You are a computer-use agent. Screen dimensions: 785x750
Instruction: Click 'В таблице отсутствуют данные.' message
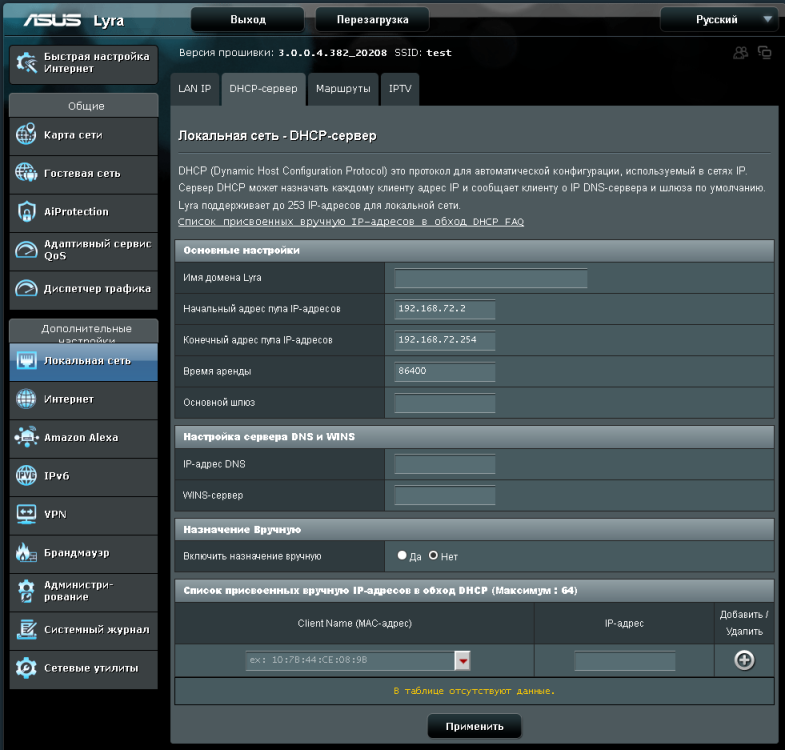pos(474,691)
